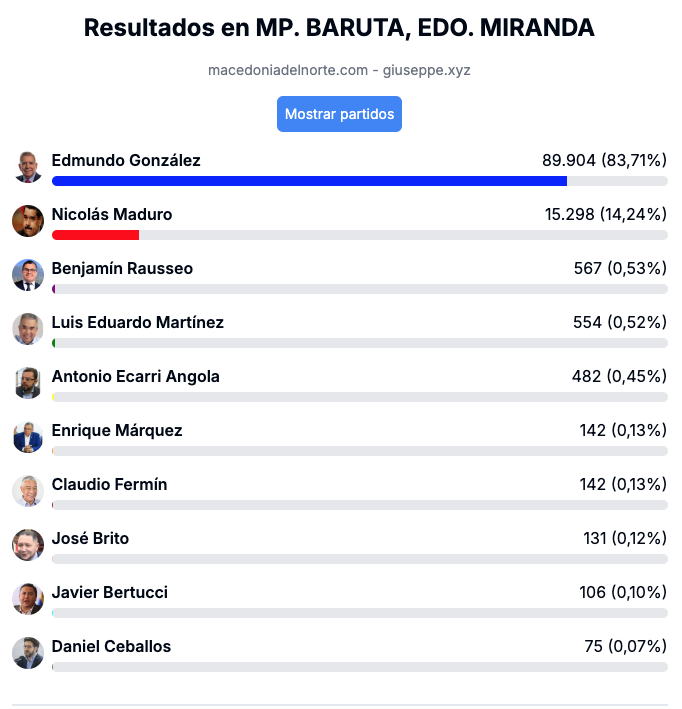
Task: Click the Resultados en MP. BARUTA heading
Action: [x=339, y=28]
